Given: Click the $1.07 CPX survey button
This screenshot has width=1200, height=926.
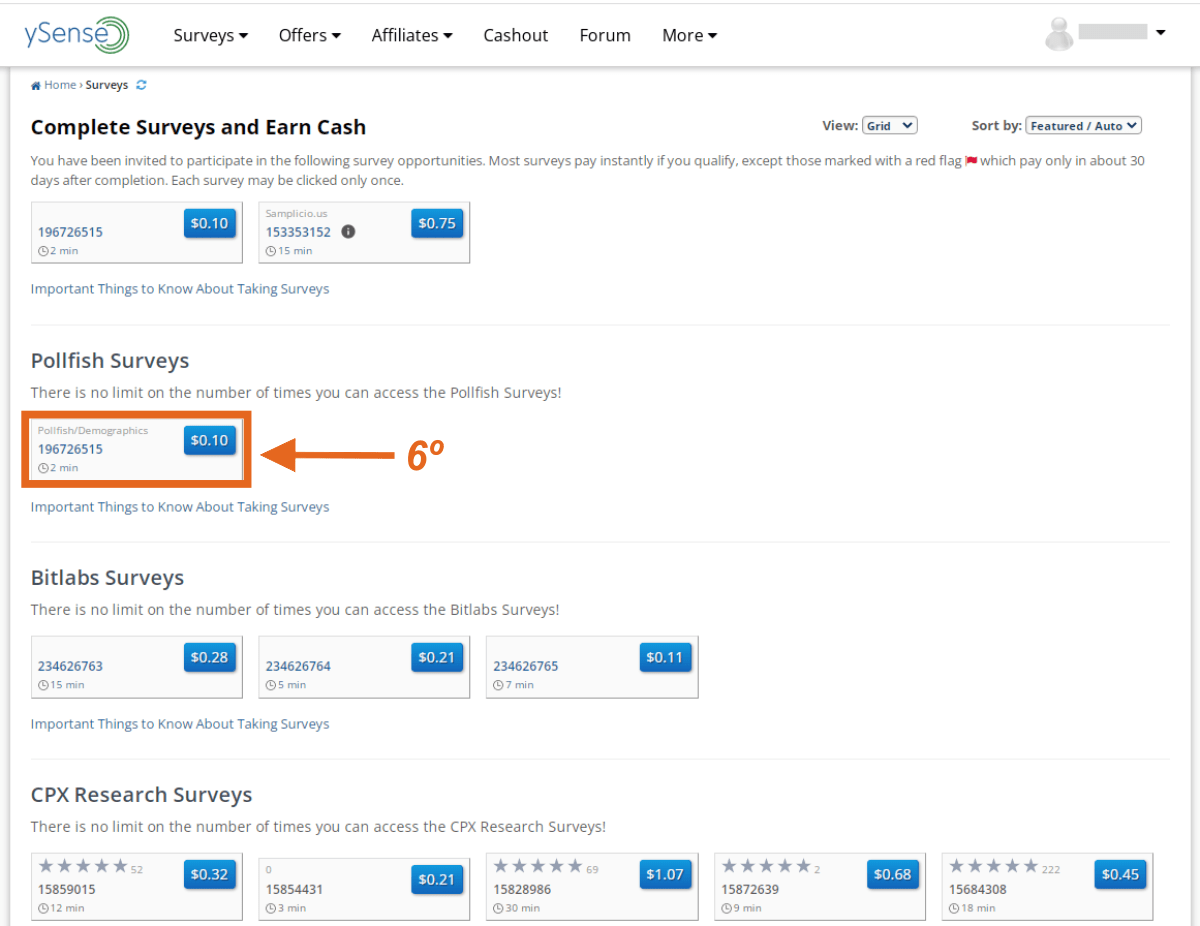Looking at the screenshot, I should tap(665, 874).
